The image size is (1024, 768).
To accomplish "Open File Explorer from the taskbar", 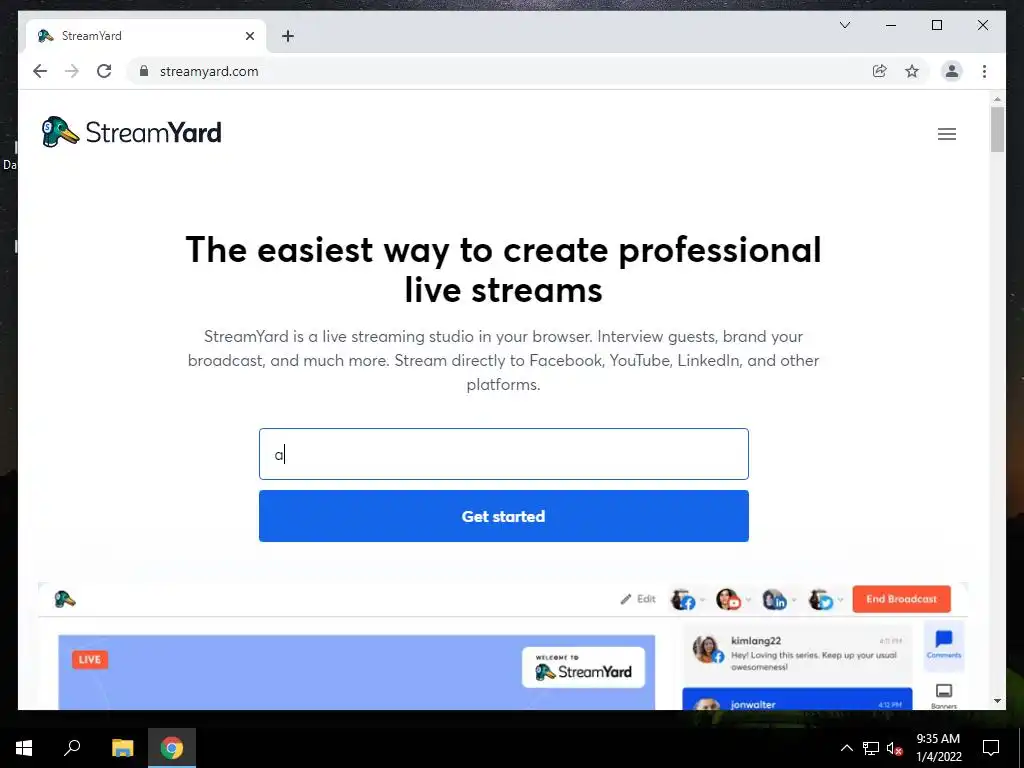I will [122, 748].
